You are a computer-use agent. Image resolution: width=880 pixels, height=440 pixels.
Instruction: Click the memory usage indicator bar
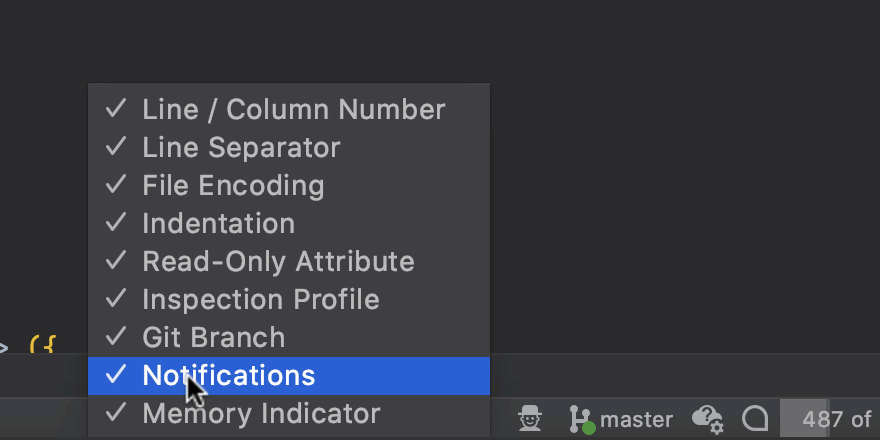coord(828,419)
